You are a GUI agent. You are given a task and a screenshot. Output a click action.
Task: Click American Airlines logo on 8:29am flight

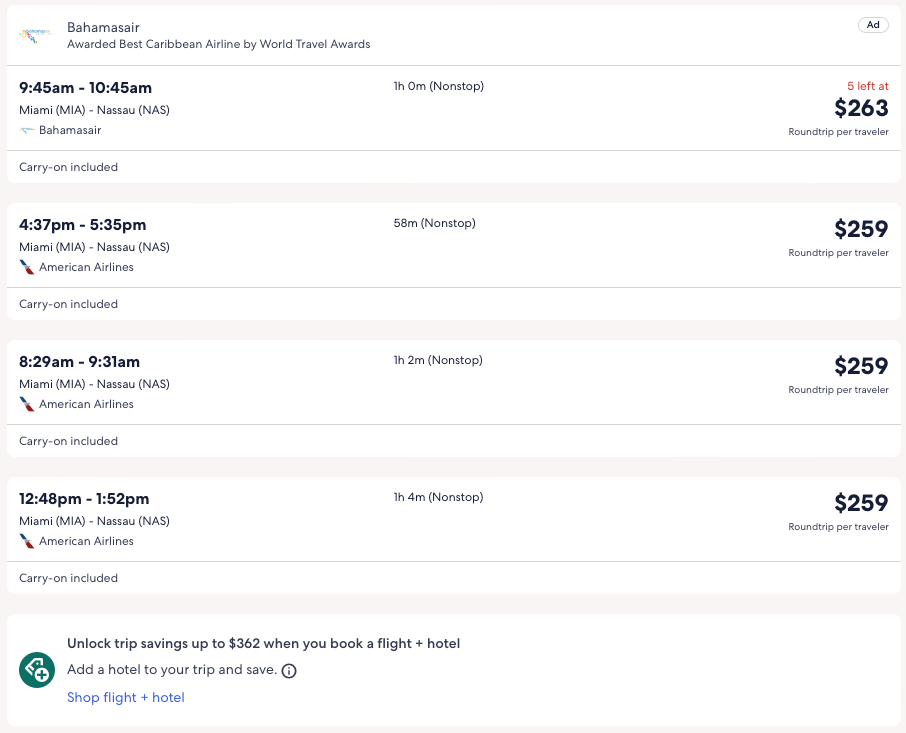27,404
